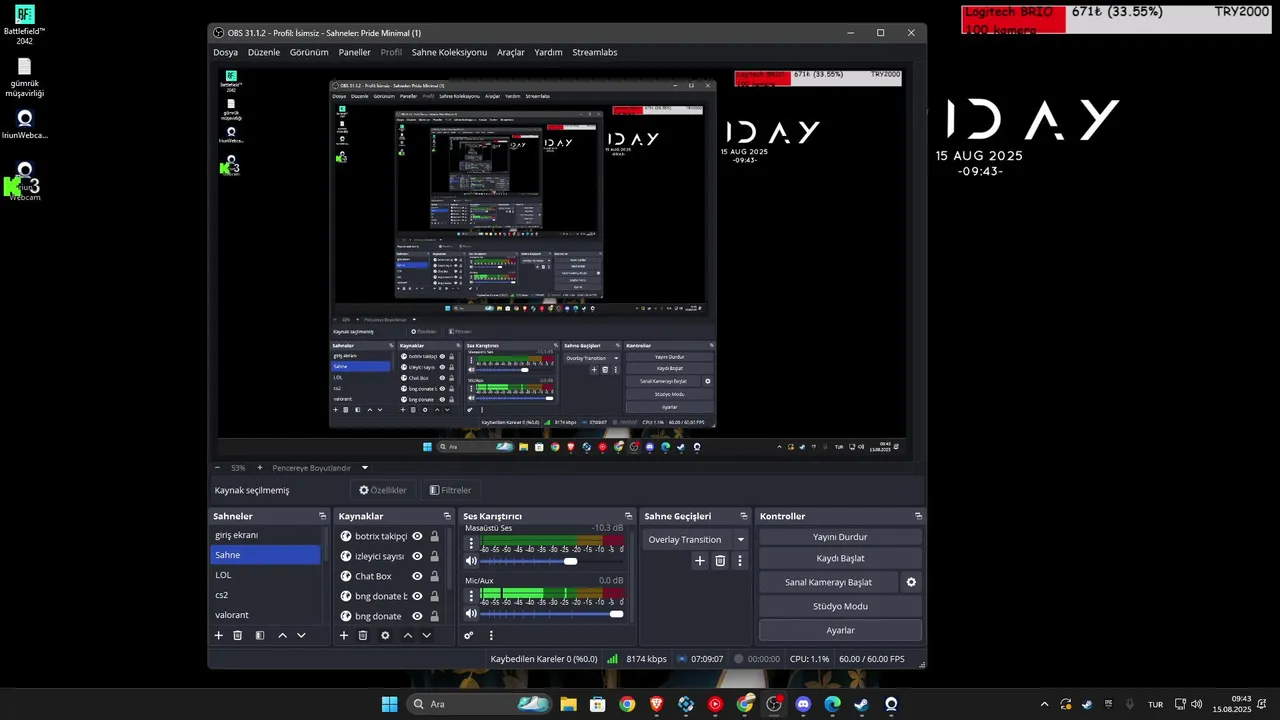Screen dimensions: 1280x720
Task: Open the Düzenle menu
Action: tap(264, 52)
